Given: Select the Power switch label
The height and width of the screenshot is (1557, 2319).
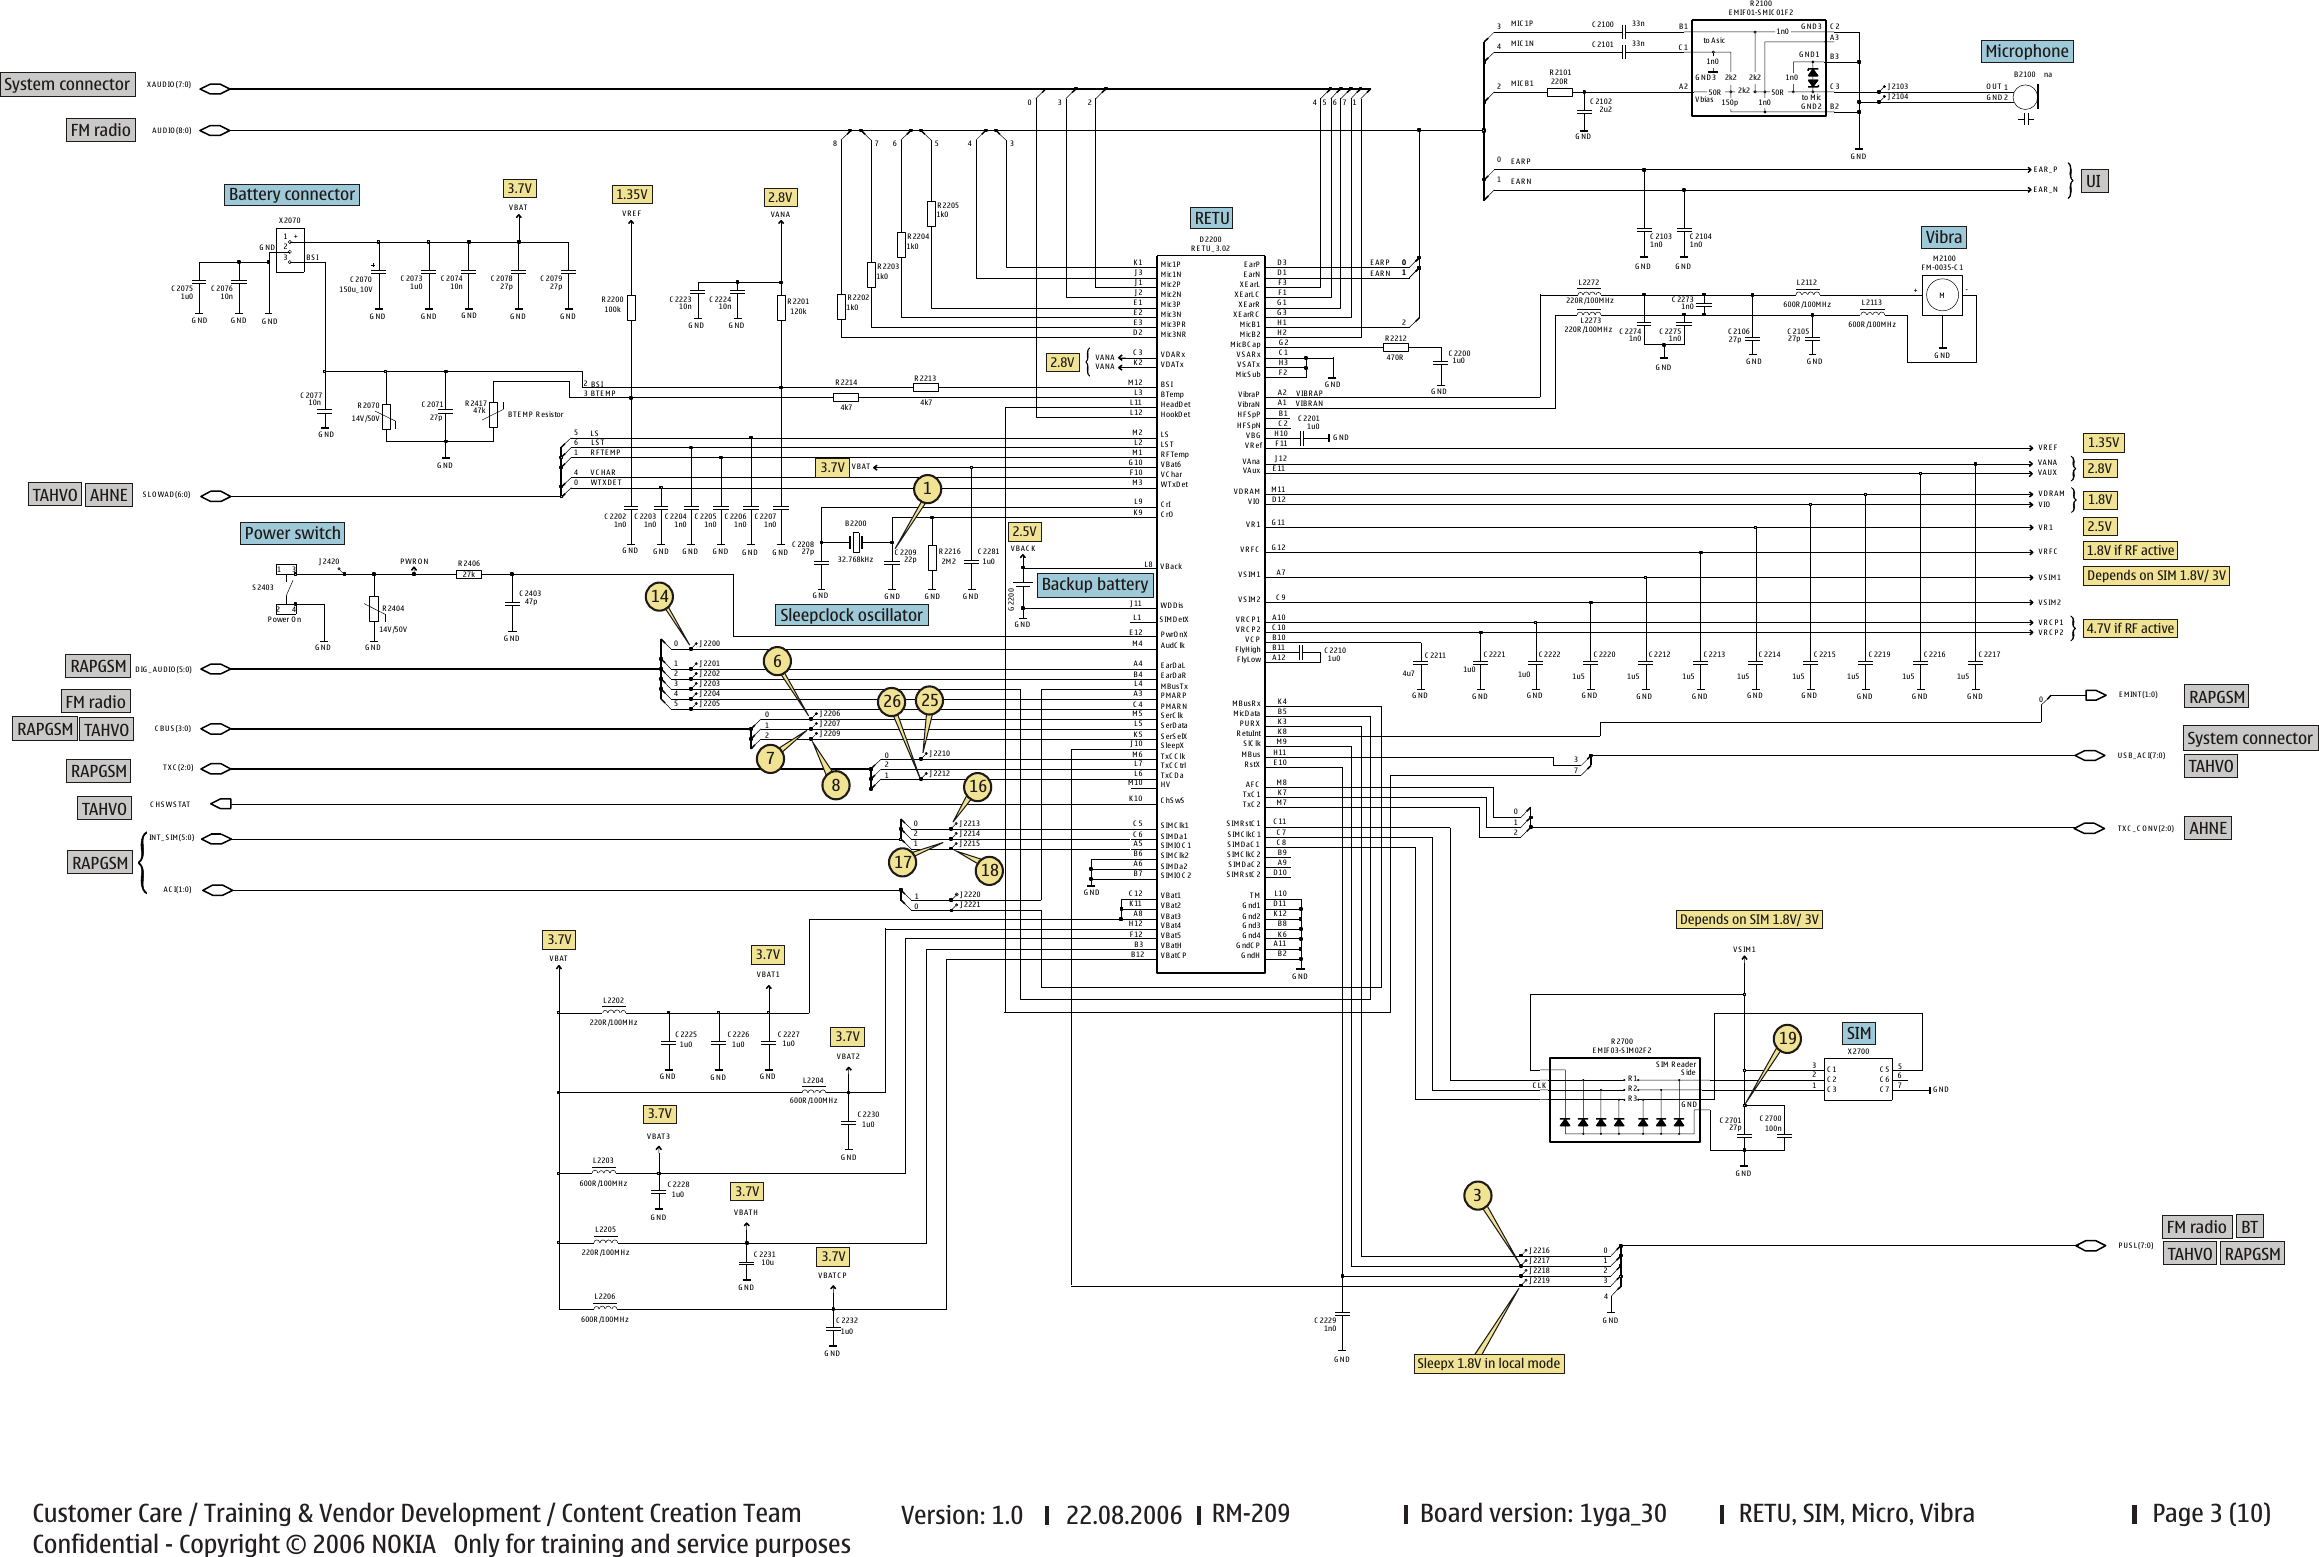Looking at the screenshot, I should click(293, 533).
